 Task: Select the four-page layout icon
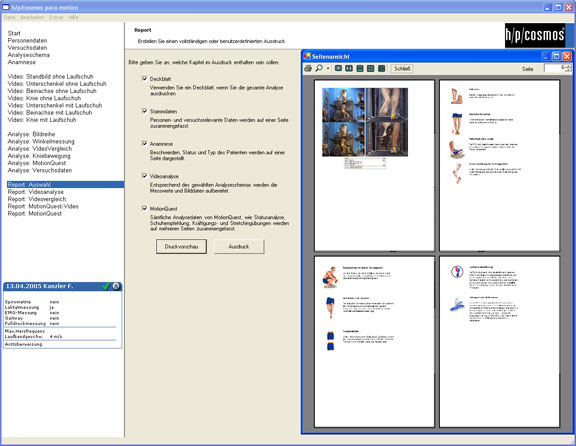pos(371,68)
